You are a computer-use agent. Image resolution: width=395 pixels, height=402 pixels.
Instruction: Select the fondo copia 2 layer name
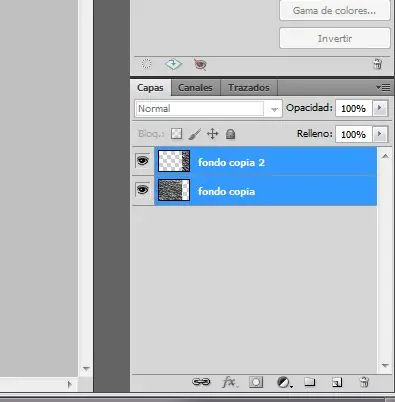[231, 163]
